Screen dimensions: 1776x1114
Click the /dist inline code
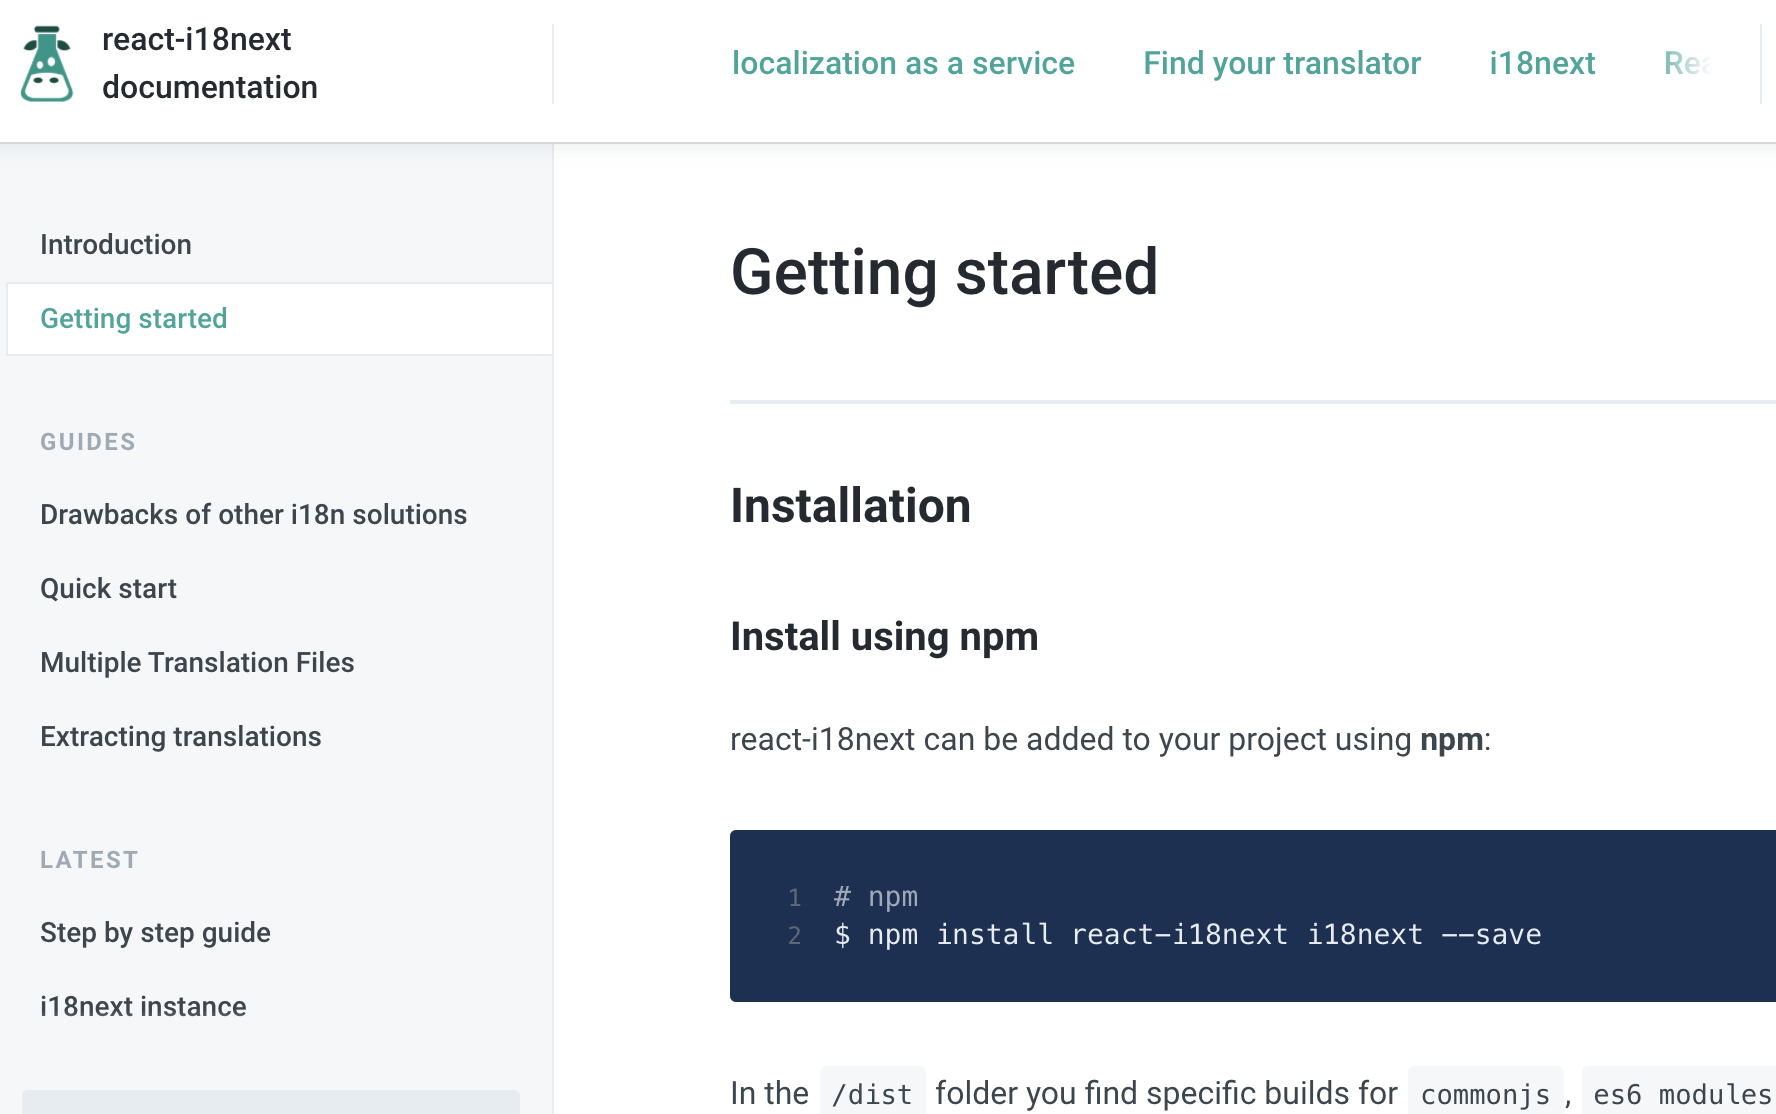click(x=872, y=1094)
